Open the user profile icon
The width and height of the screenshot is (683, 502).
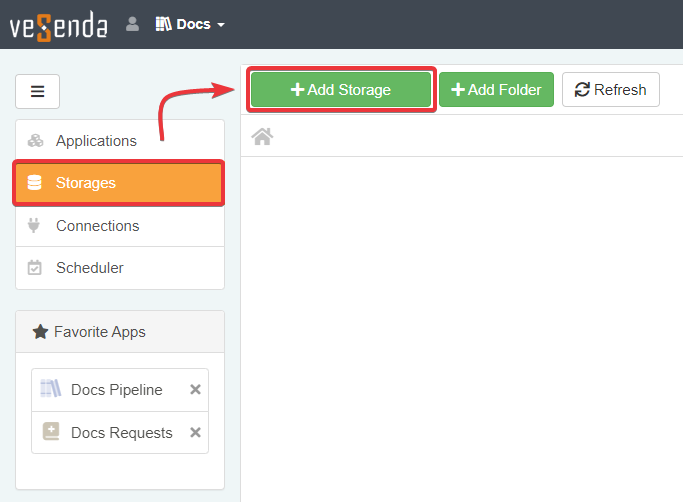click(132, 24)
